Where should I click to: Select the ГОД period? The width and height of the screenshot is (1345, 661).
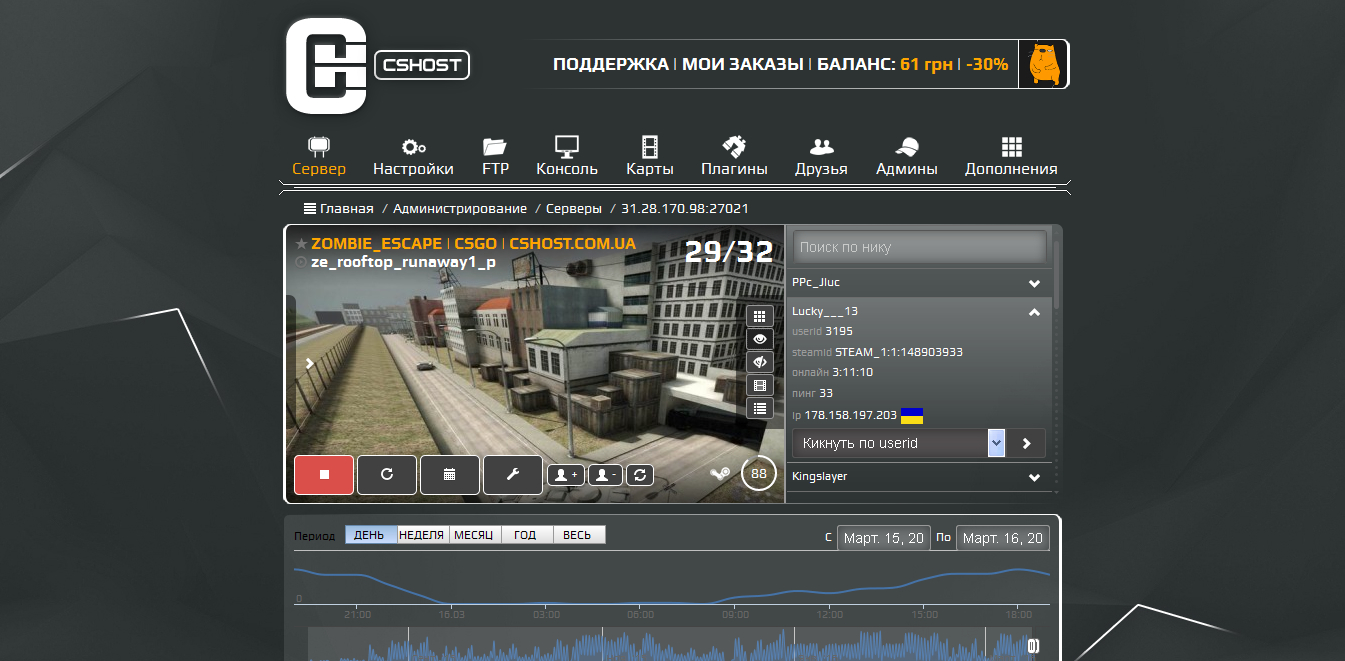click(x=527, y=535)
